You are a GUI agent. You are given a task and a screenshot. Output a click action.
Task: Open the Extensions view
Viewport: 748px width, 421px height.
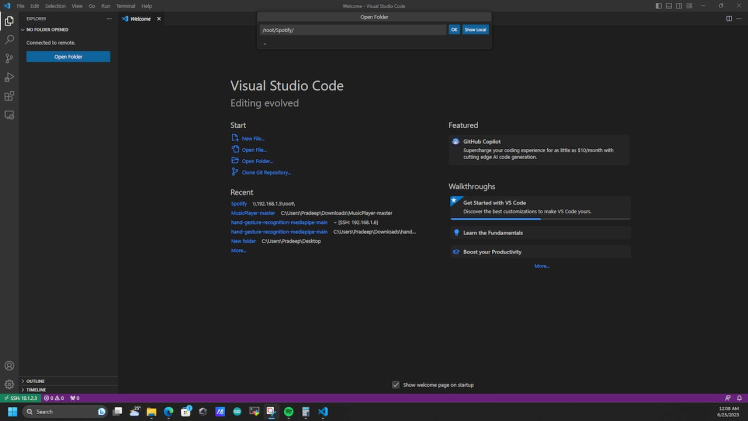[x=9, y=96]
